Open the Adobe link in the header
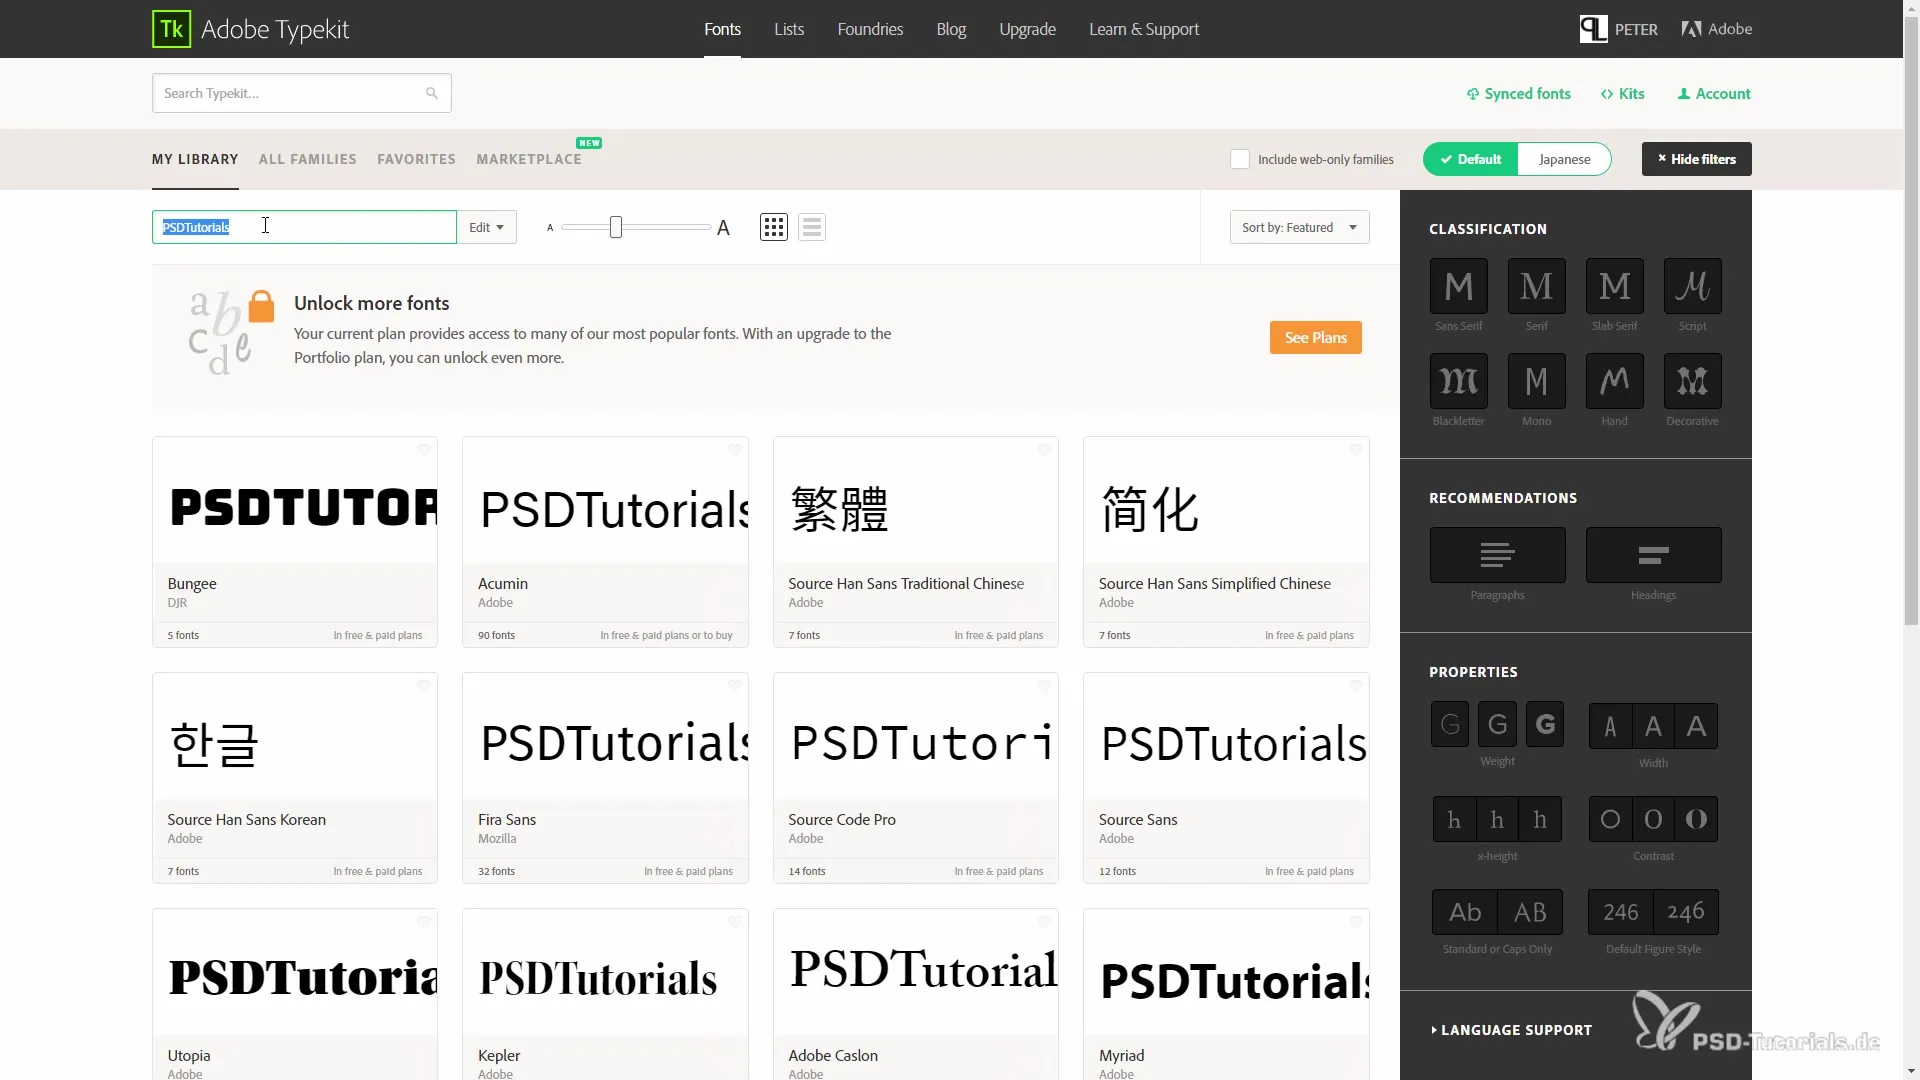The width and height of the screenshot is (1920, 1080). (1717, 29)
